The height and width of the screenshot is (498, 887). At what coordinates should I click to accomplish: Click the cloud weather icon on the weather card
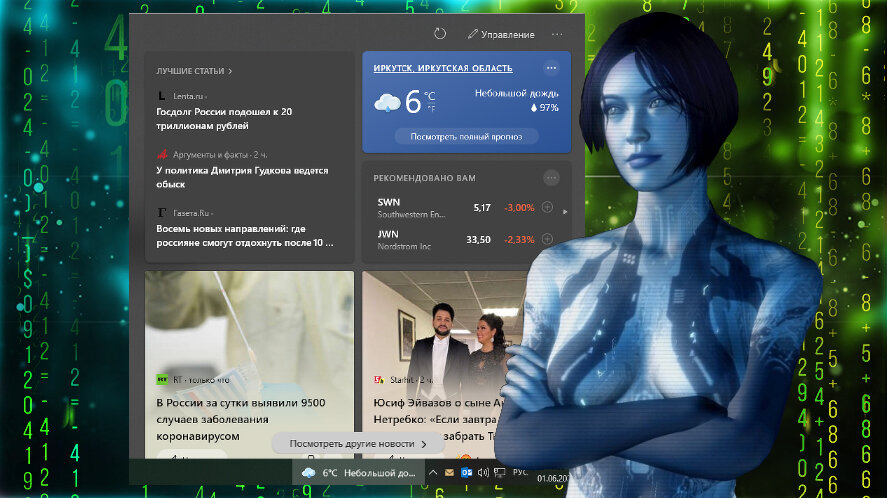[387, 103]
